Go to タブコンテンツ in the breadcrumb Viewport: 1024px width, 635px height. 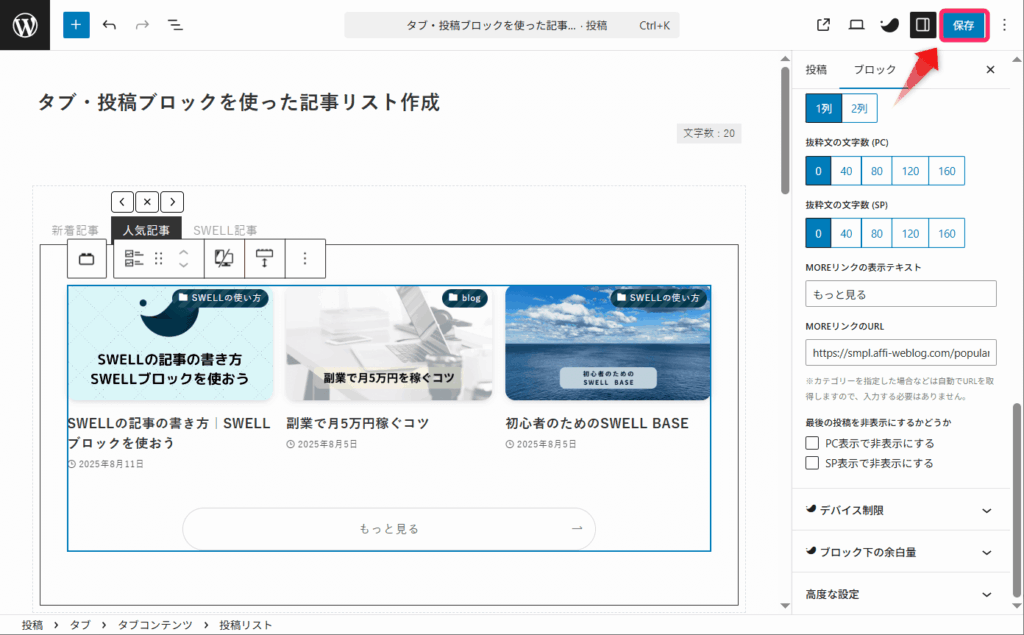click(155, 625)
